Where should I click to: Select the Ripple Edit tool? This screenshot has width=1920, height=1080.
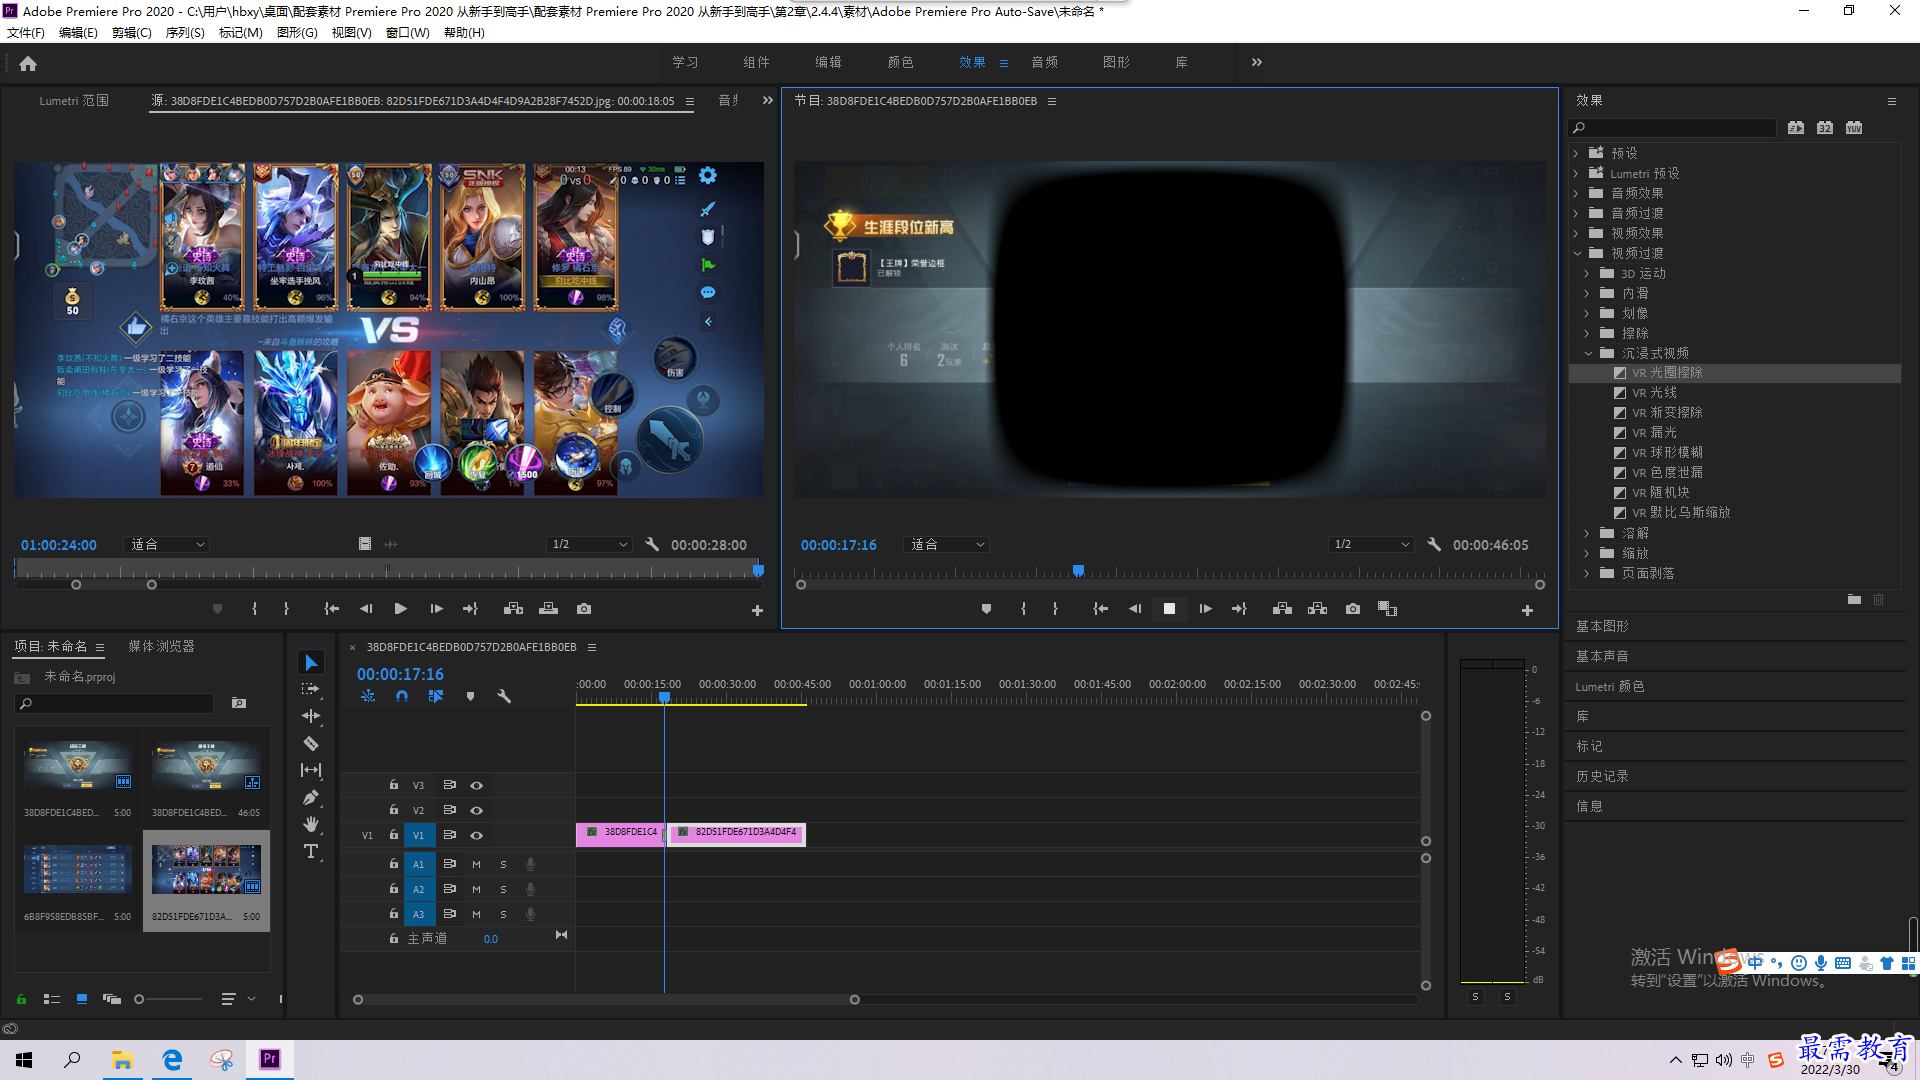pyautogui.click(x=311, y=716)
